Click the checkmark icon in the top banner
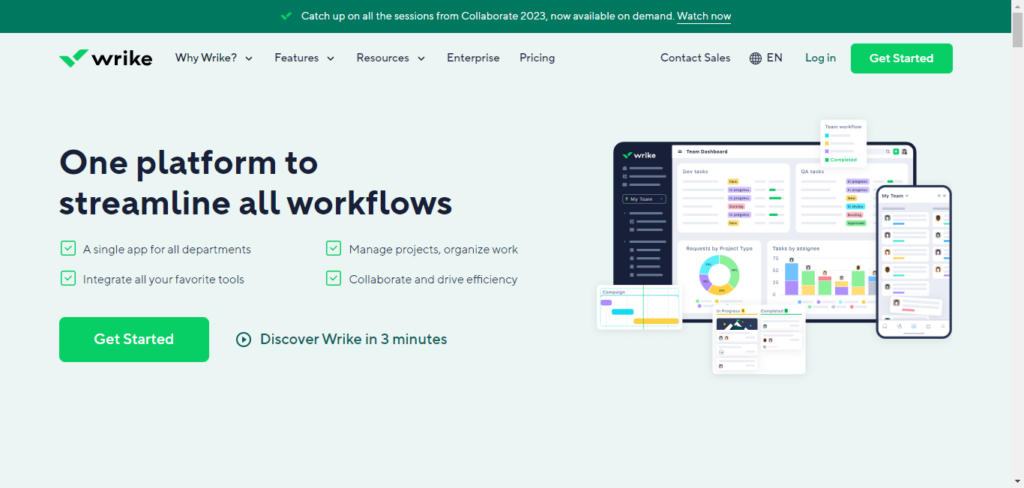This screenshot has height=488, width=1024. click(x=286, y=16)
